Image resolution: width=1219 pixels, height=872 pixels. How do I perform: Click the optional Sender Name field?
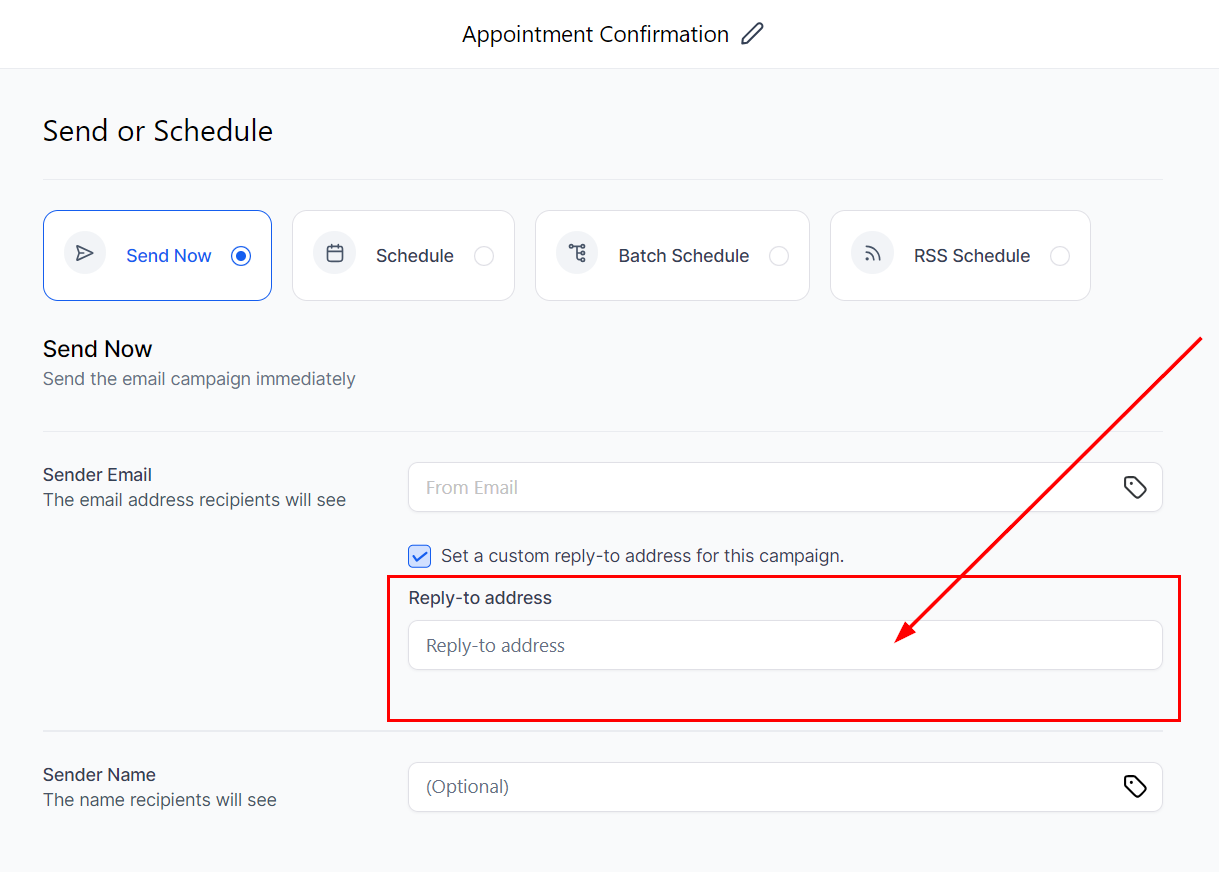tap(760, 787)
